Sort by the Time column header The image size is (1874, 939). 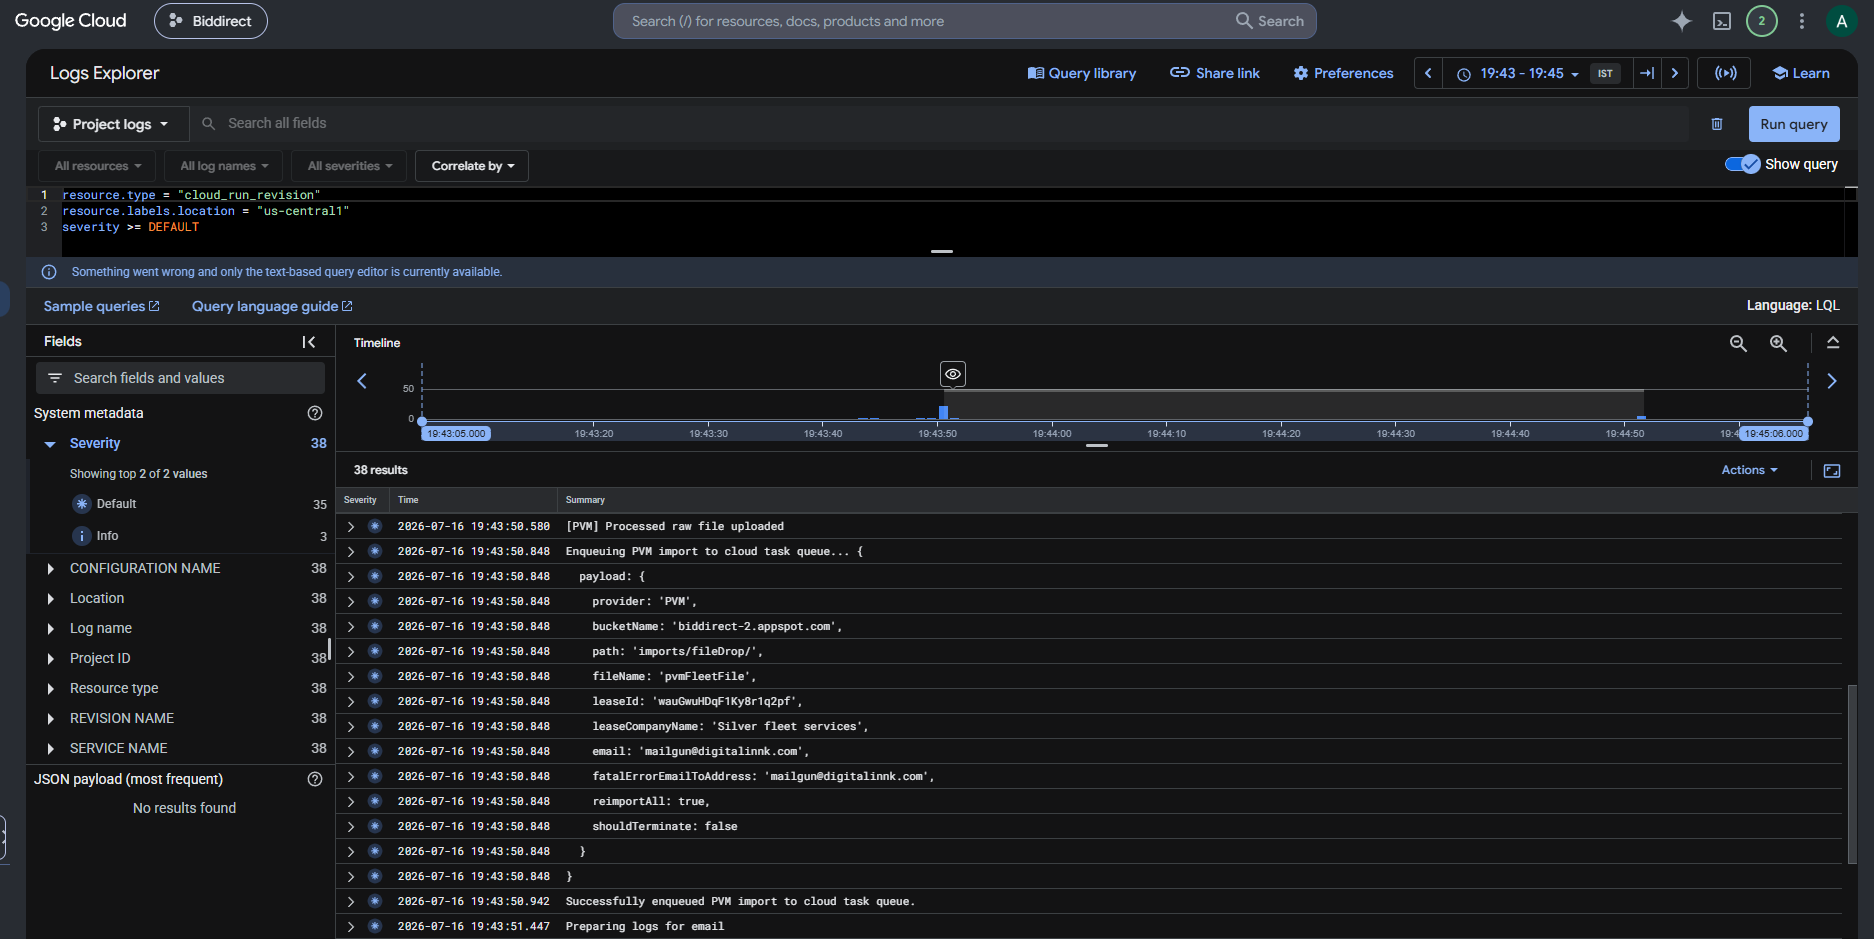(408, 500)
